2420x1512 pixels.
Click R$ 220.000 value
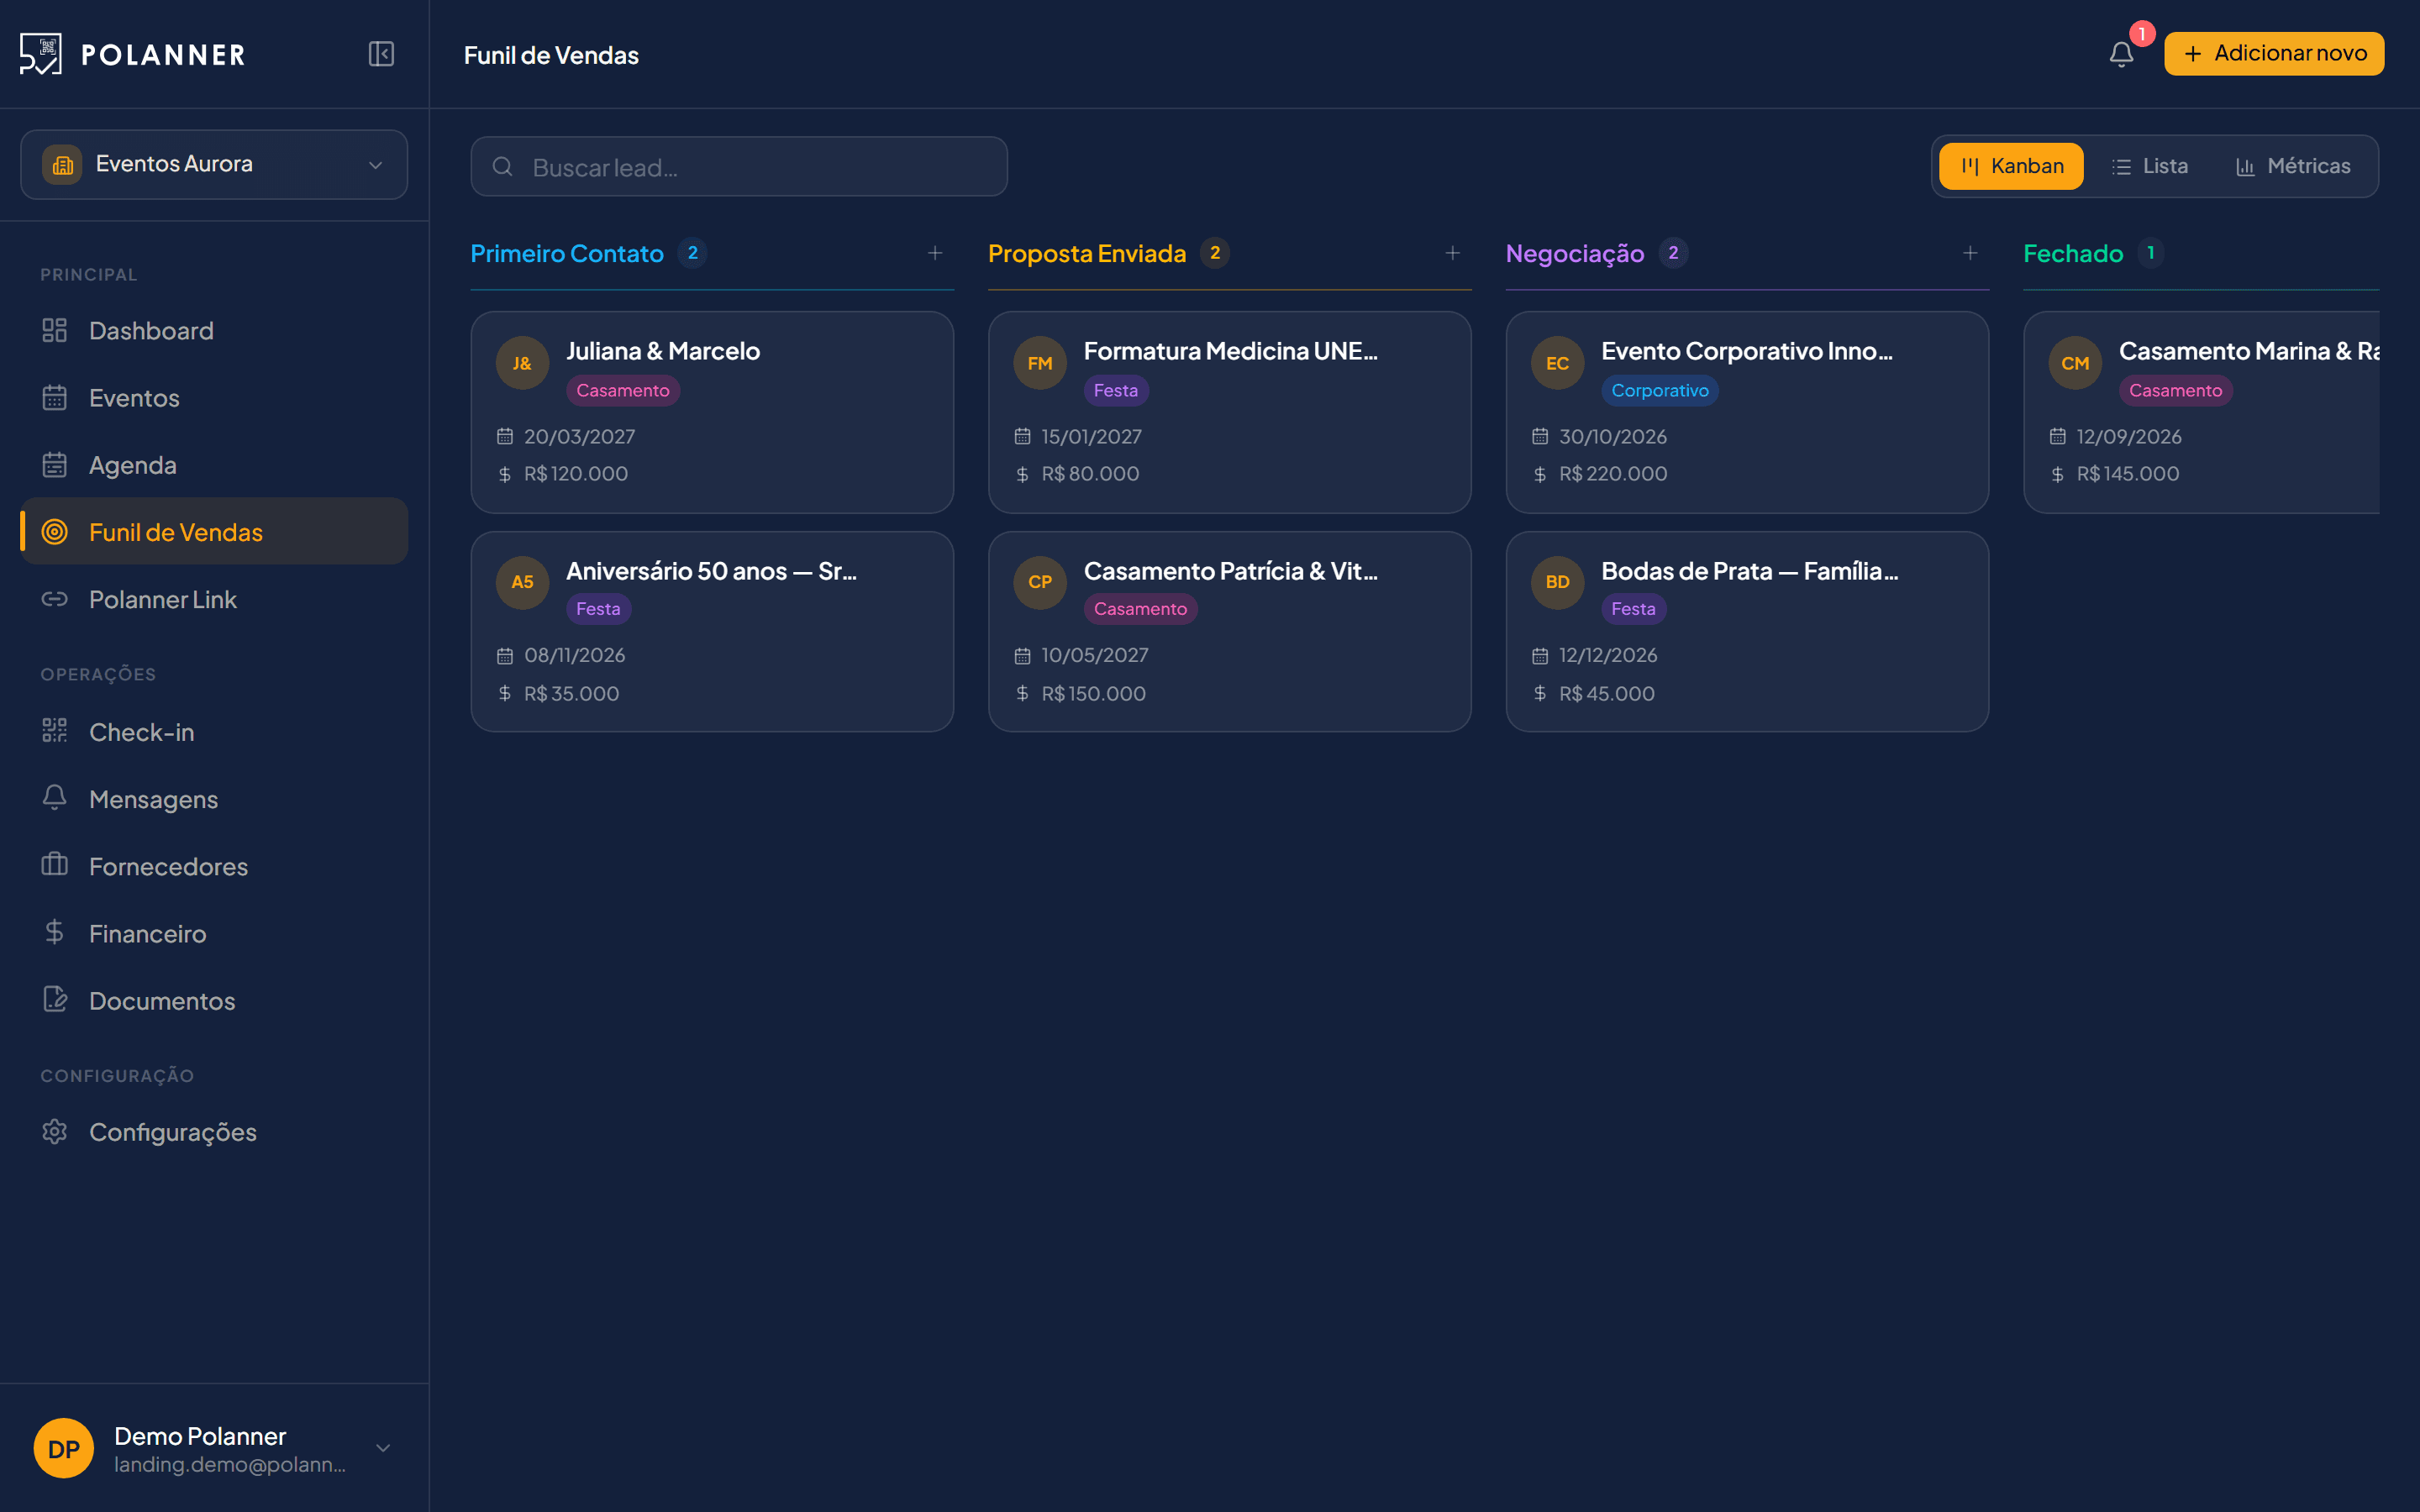tap(1613, 474)
